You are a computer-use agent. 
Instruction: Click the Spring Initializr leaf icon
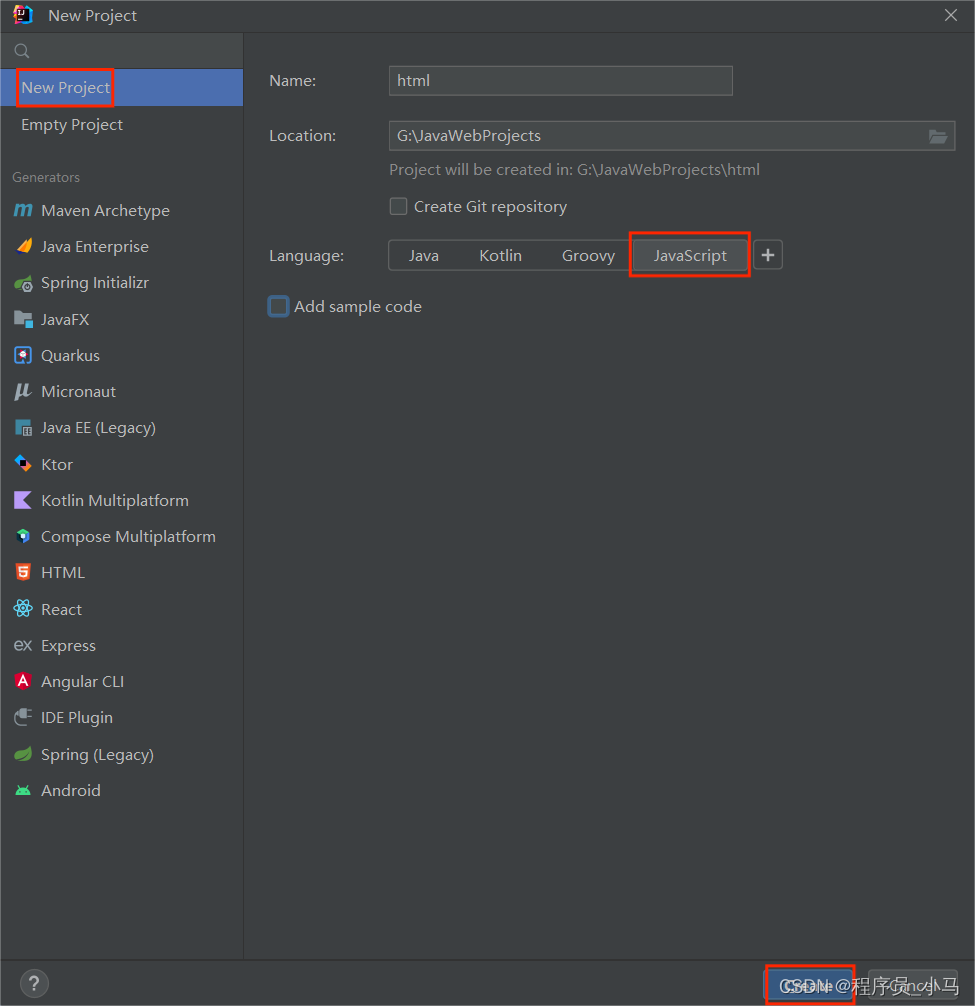coord(24,283)
